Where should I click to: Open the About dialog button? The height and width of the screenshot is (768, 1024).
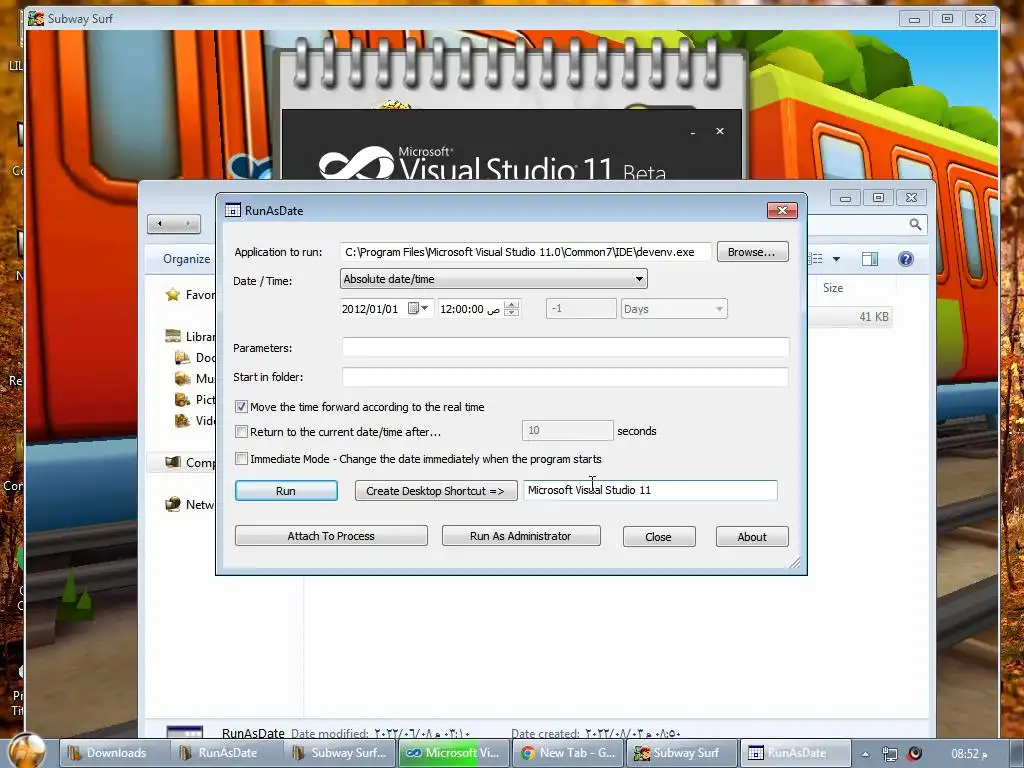pyautogui.click(x=752, y=537)
